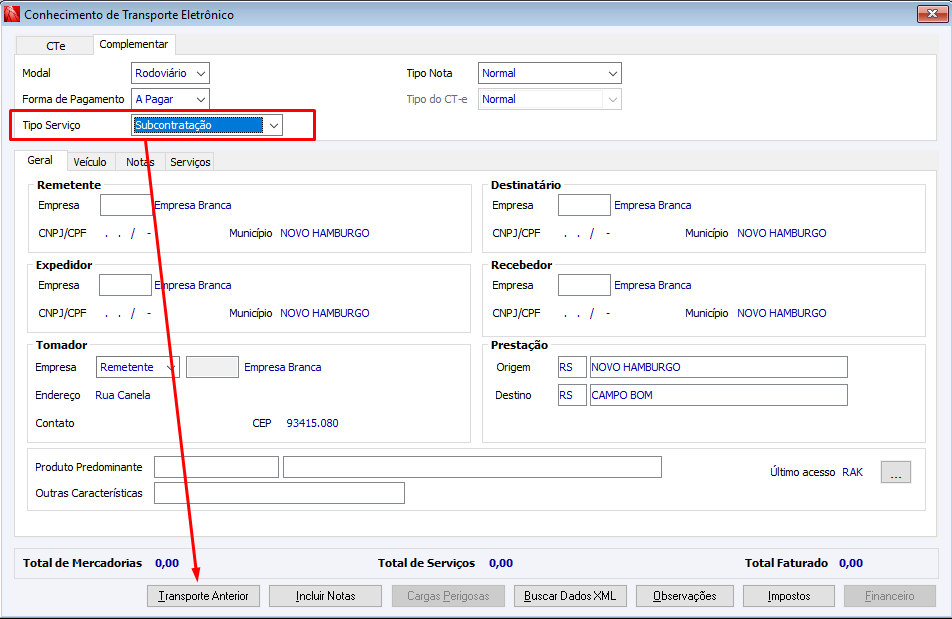Open the Modal dropdown showing Rodoviário

pyautogui.click(x=170, y=73)
